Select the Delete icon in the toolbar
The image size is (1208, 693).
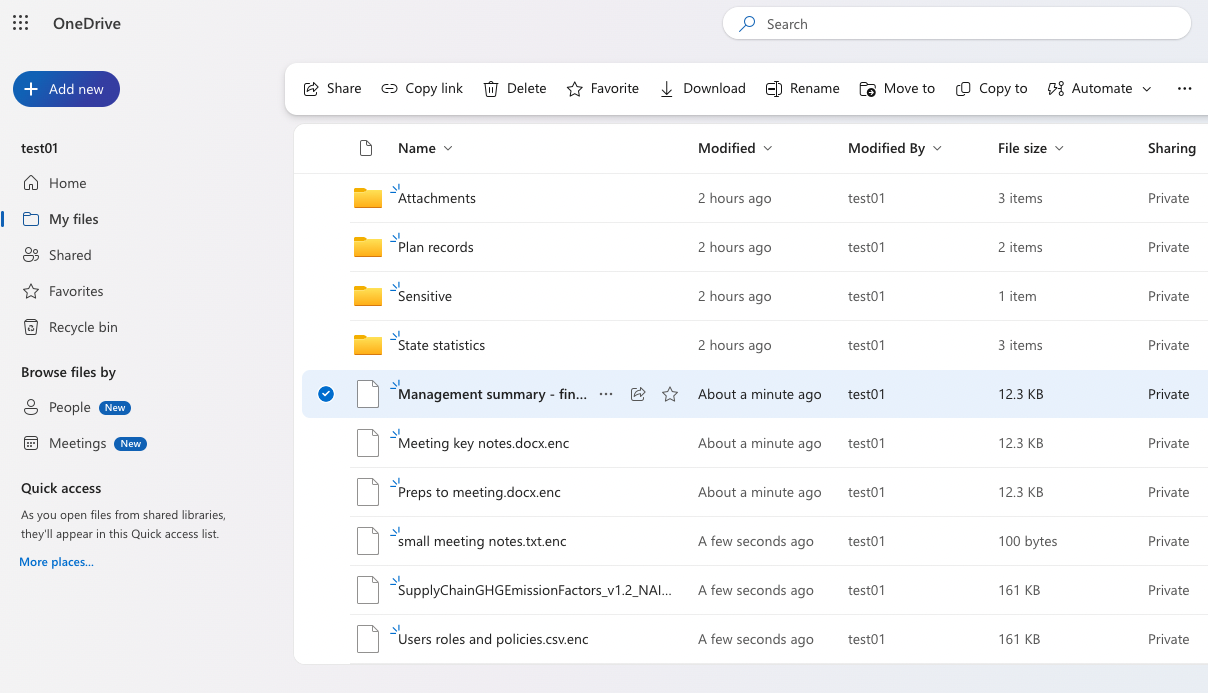tap(514, 88)
